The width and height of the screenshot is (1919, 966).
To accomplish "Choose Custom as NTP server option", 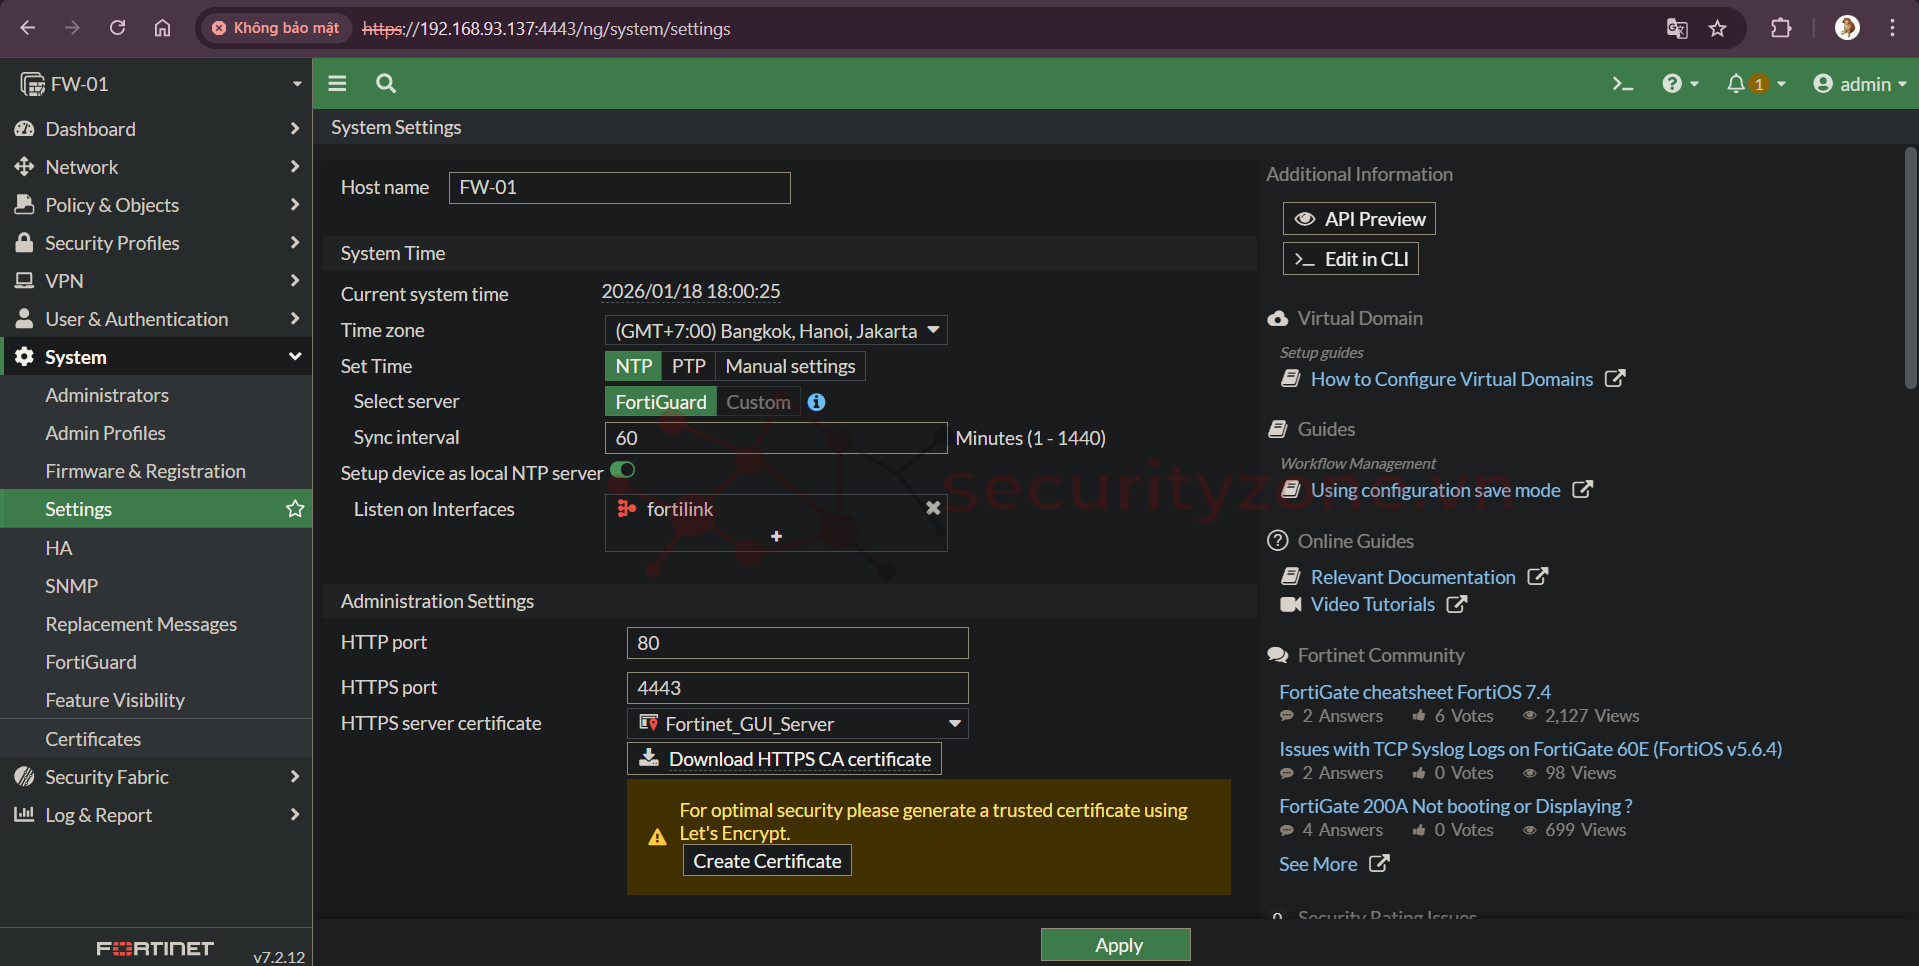I will pyautogui.click(x=758, y=402).
